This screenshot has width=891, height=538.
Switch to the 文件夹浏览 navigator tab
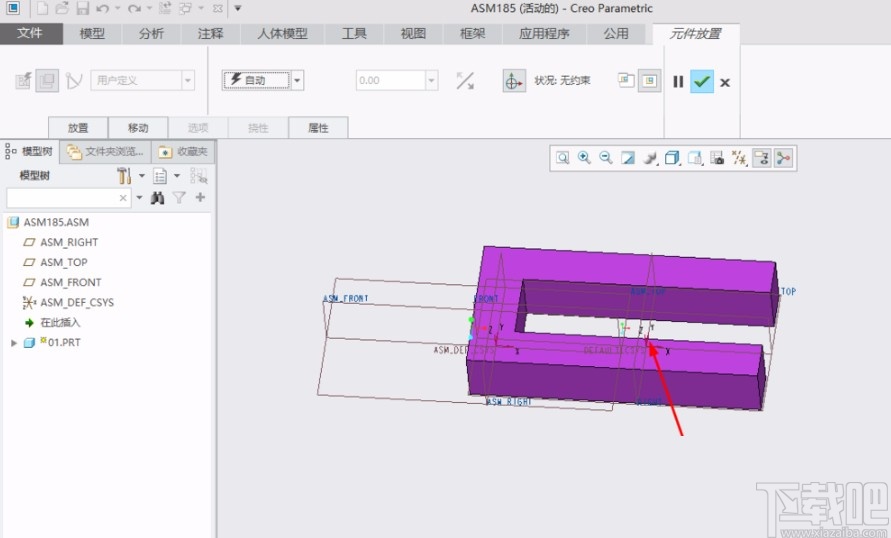(x=106, y=152)
